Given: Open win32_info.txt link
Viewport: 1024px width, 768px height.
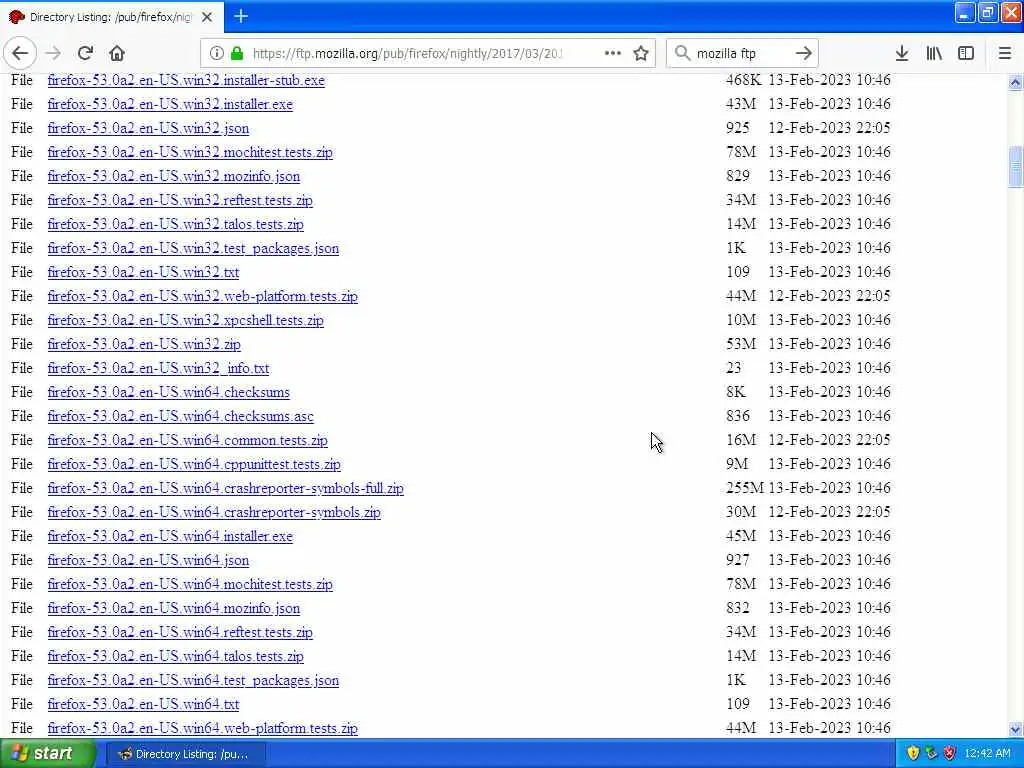Looking at the screenshot, I should 158,368.
